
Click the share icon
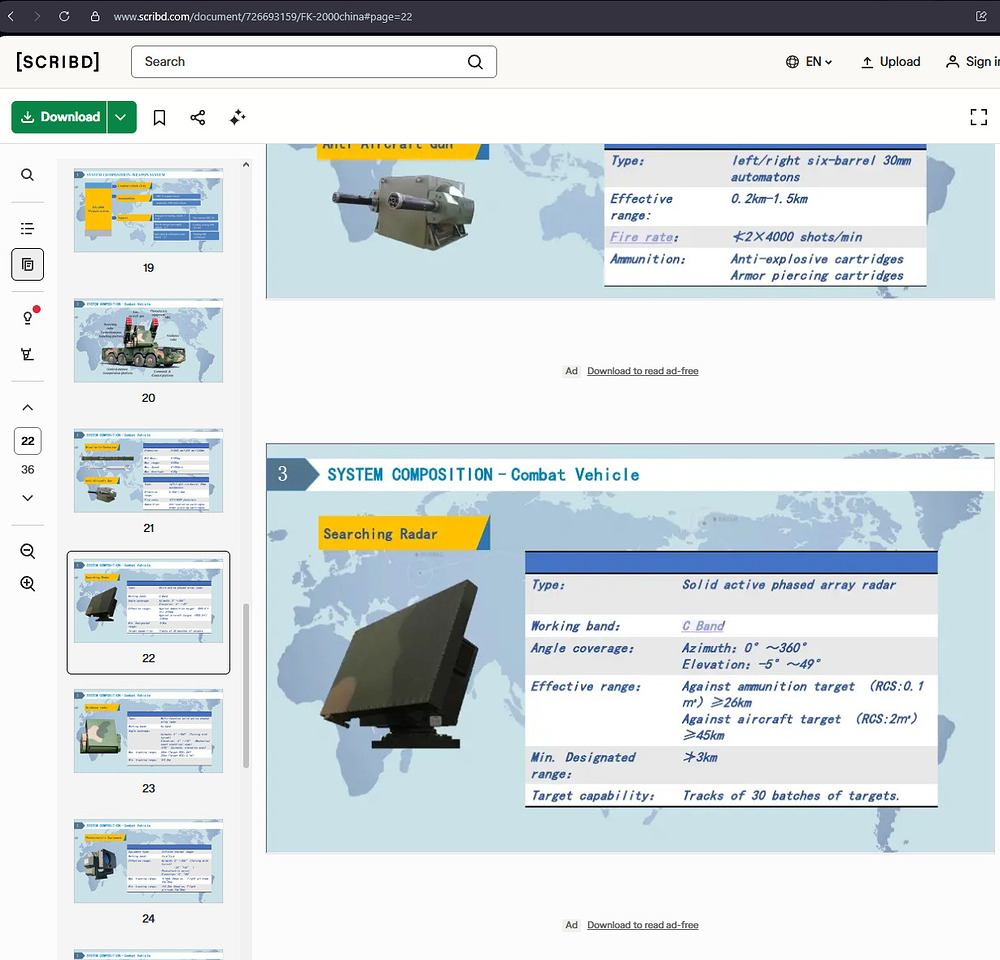198,117
